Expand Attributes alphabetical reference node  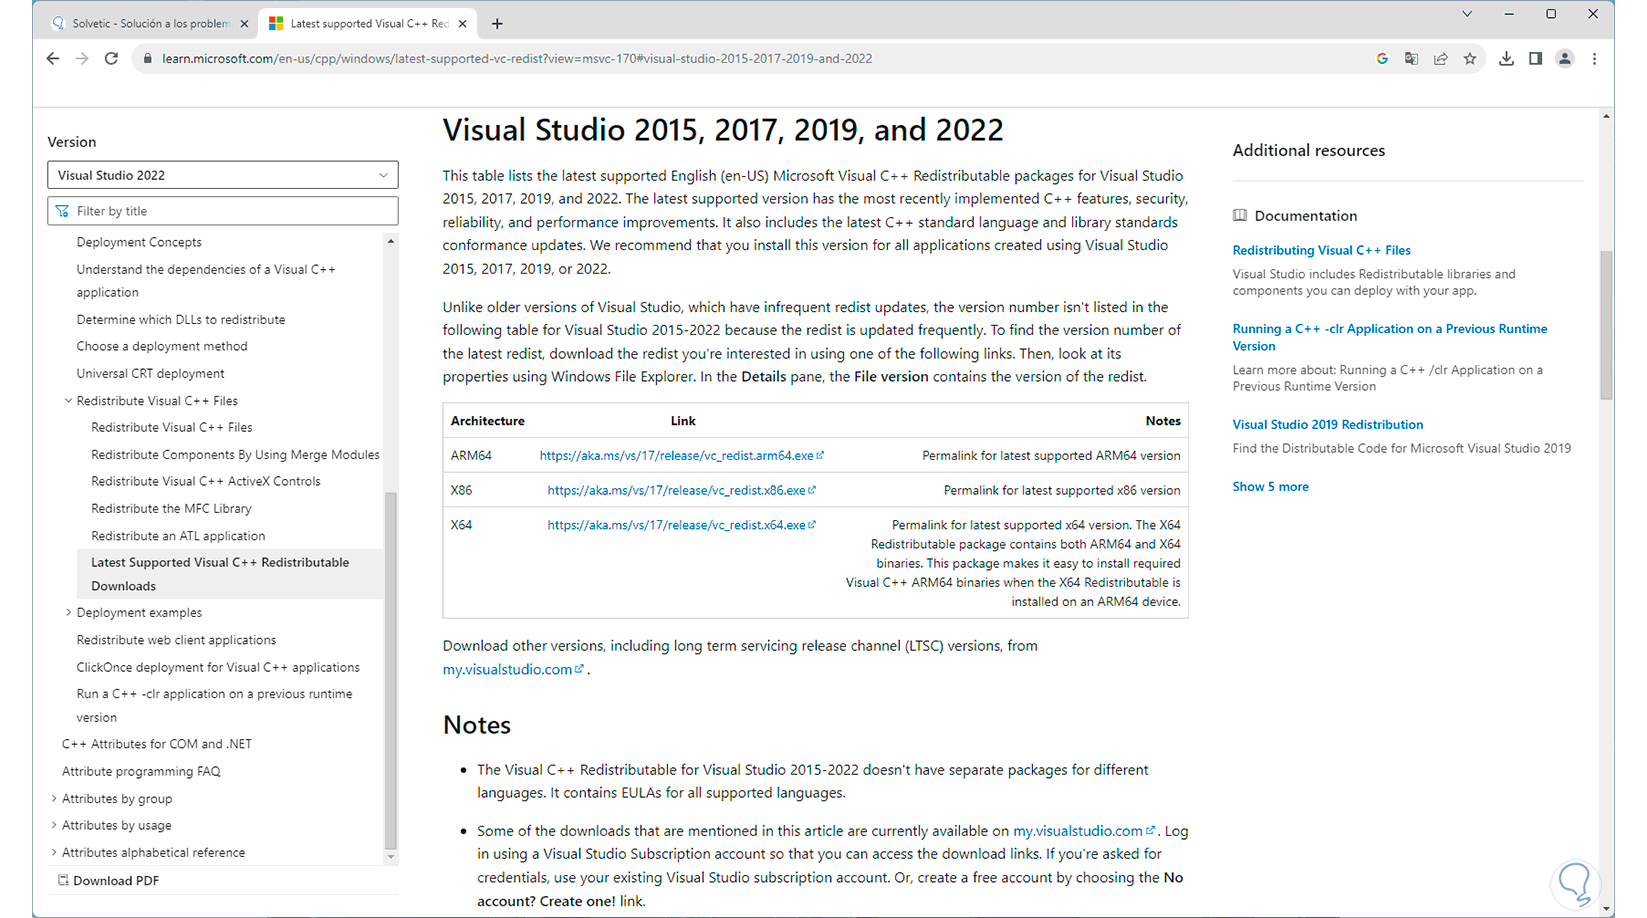click(54, 852)
